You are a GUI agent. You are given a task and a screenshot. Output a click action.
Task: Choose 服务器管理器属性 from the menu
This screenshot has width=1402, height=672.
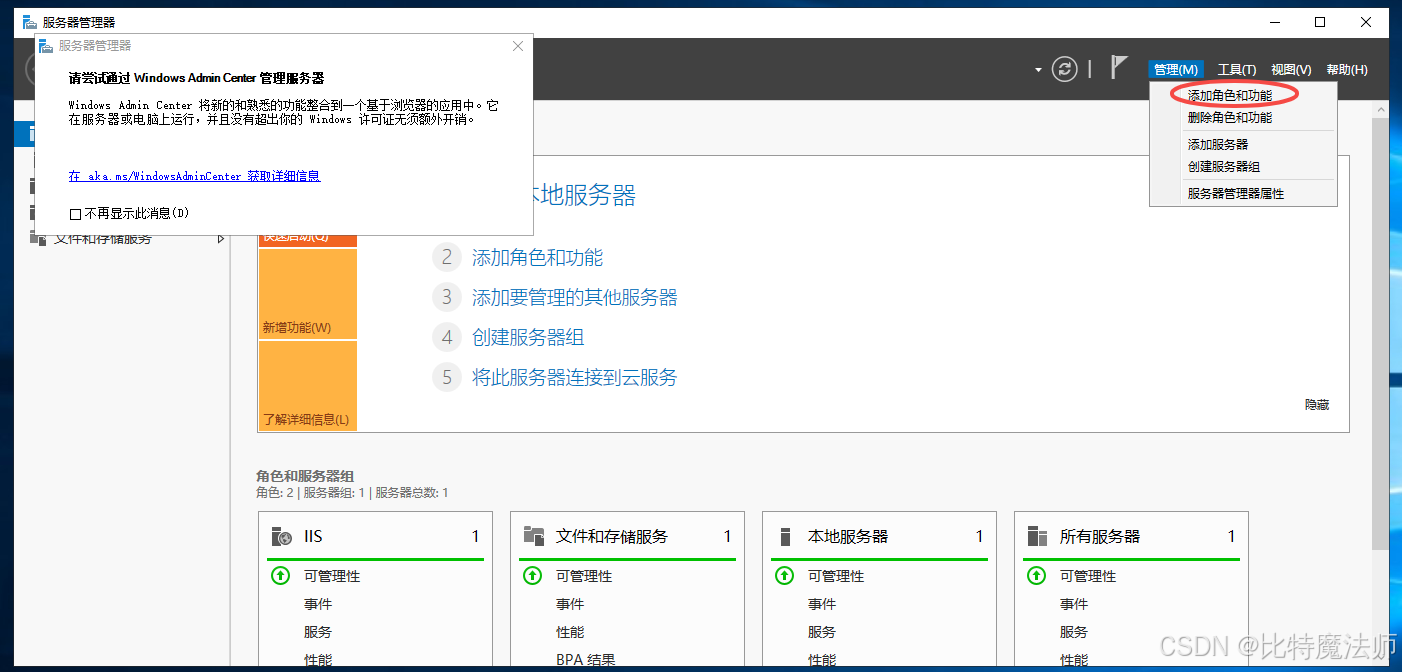1236,194
